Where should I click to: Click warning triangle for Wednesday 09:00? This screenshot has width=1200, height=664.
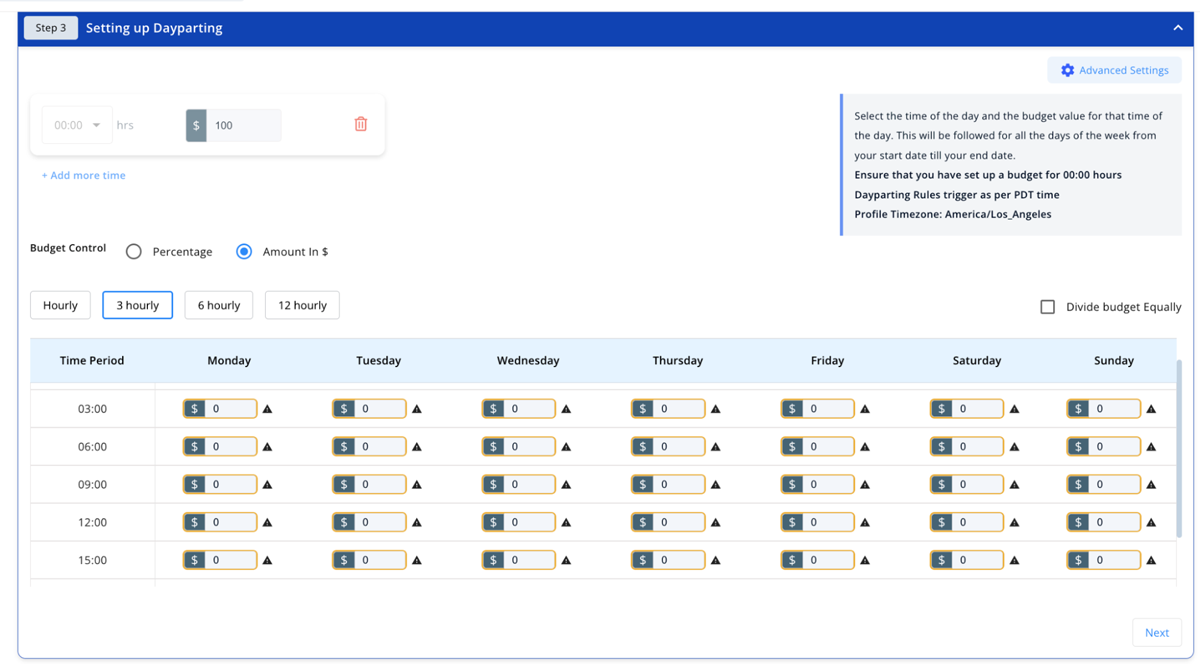click(566, 485)
